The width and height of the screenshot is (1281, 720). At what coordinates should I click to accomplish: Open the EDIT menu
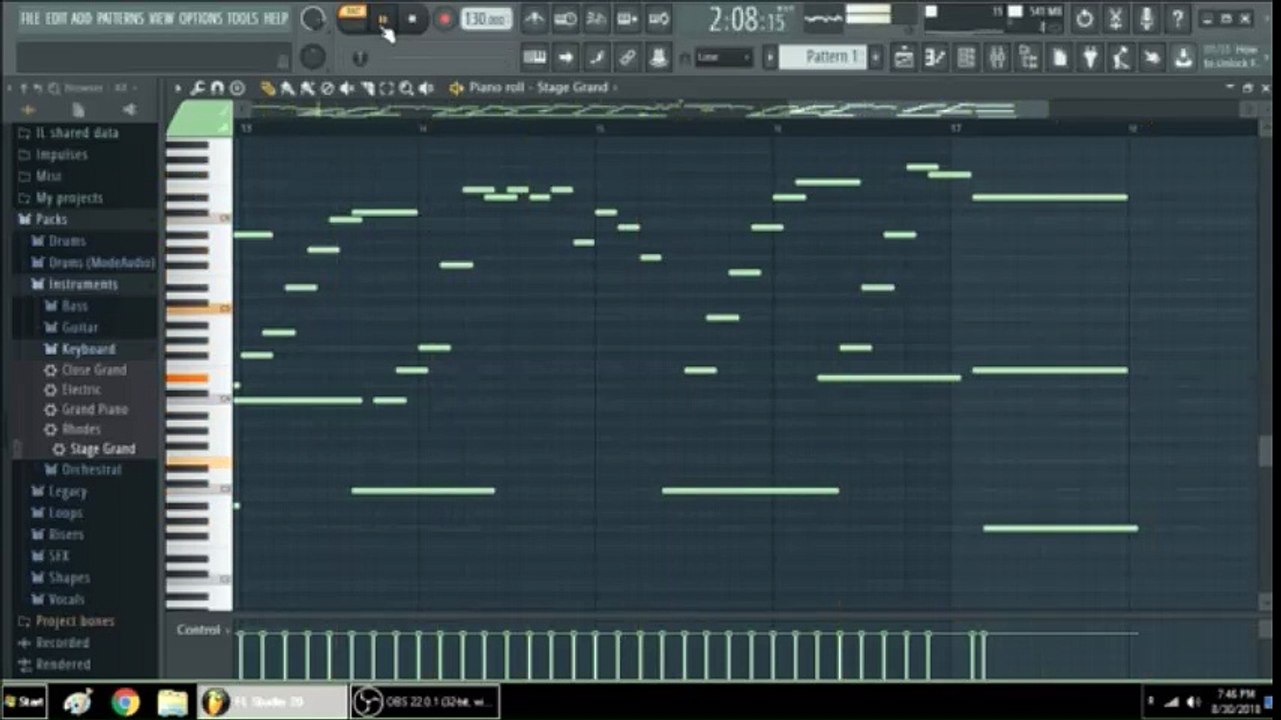pos(56,19)
